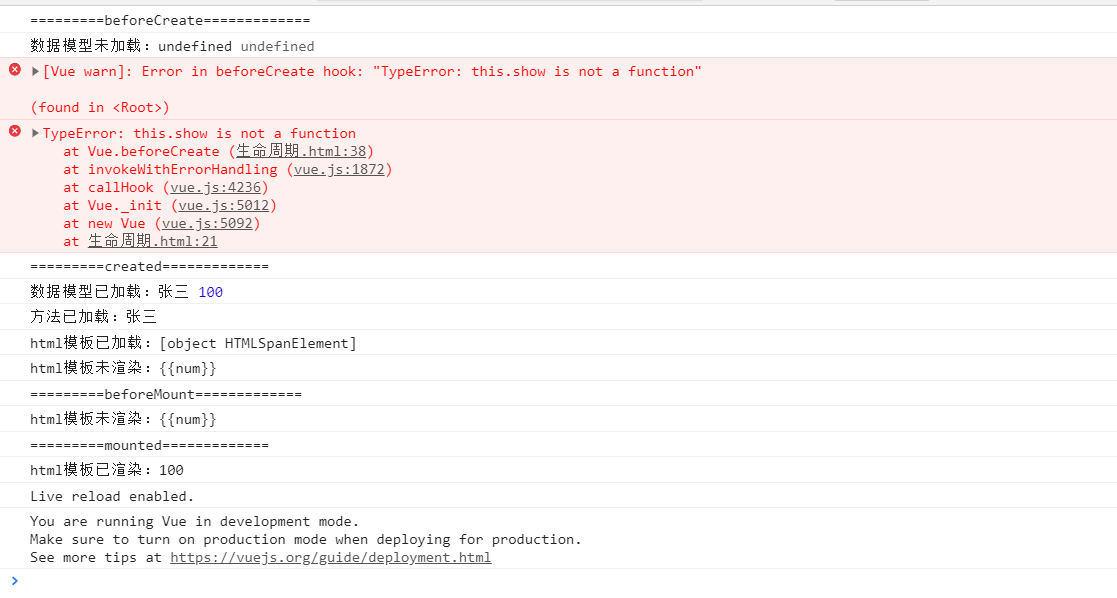Click the blue number 100 value

(210, 292)
